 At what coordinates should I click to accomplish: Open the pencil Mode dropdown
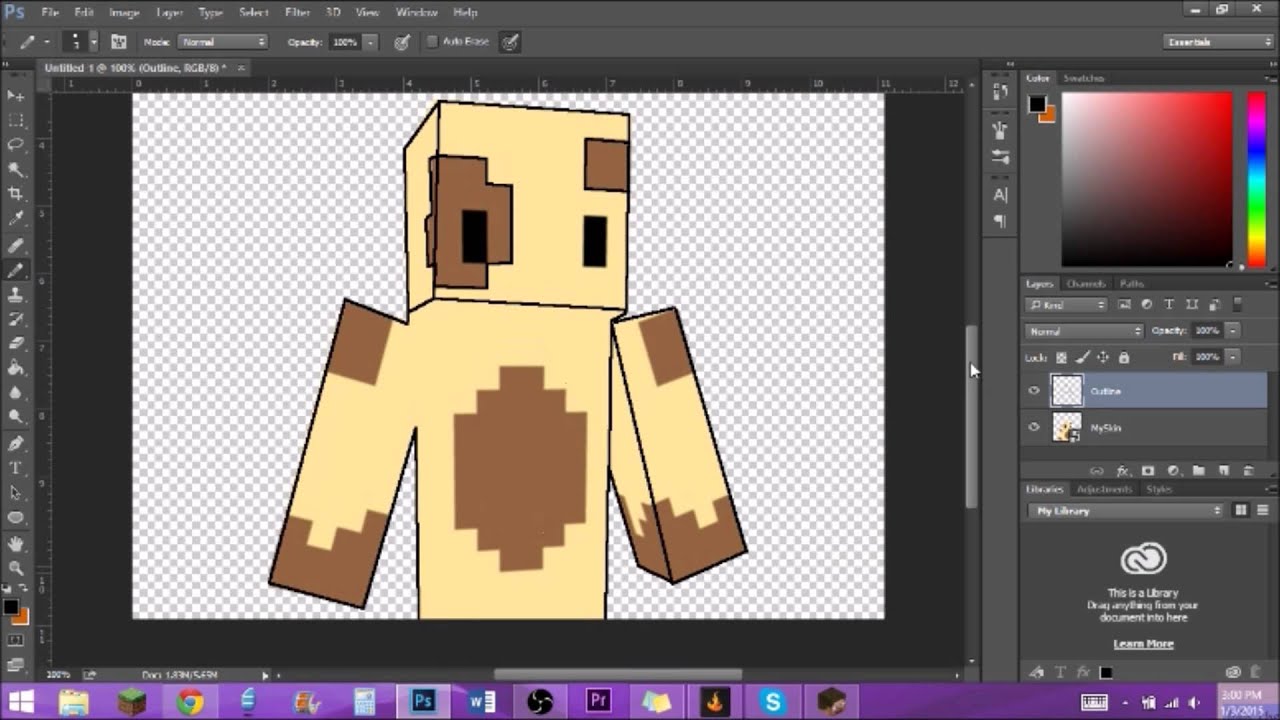tap(222, 42)
